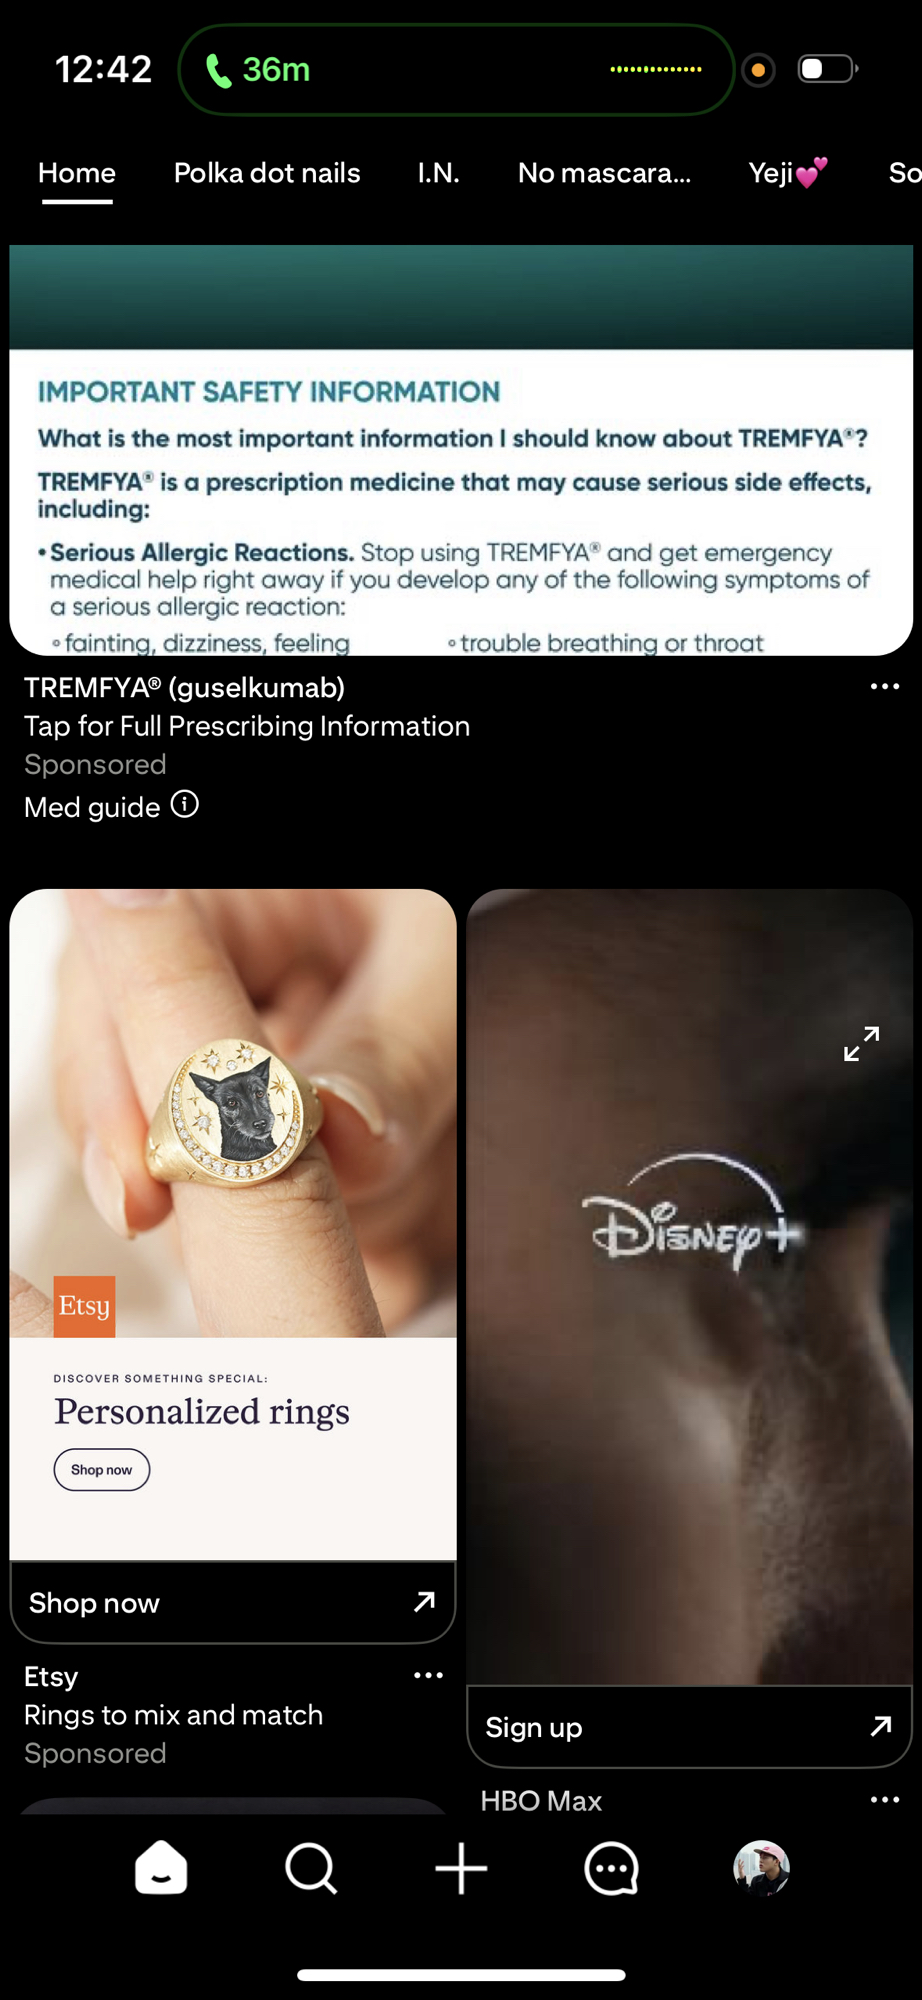This screenshot has width=922, height=2000.
Task: Open messages with the chat bubble icon
Action: coord(611,1868)
